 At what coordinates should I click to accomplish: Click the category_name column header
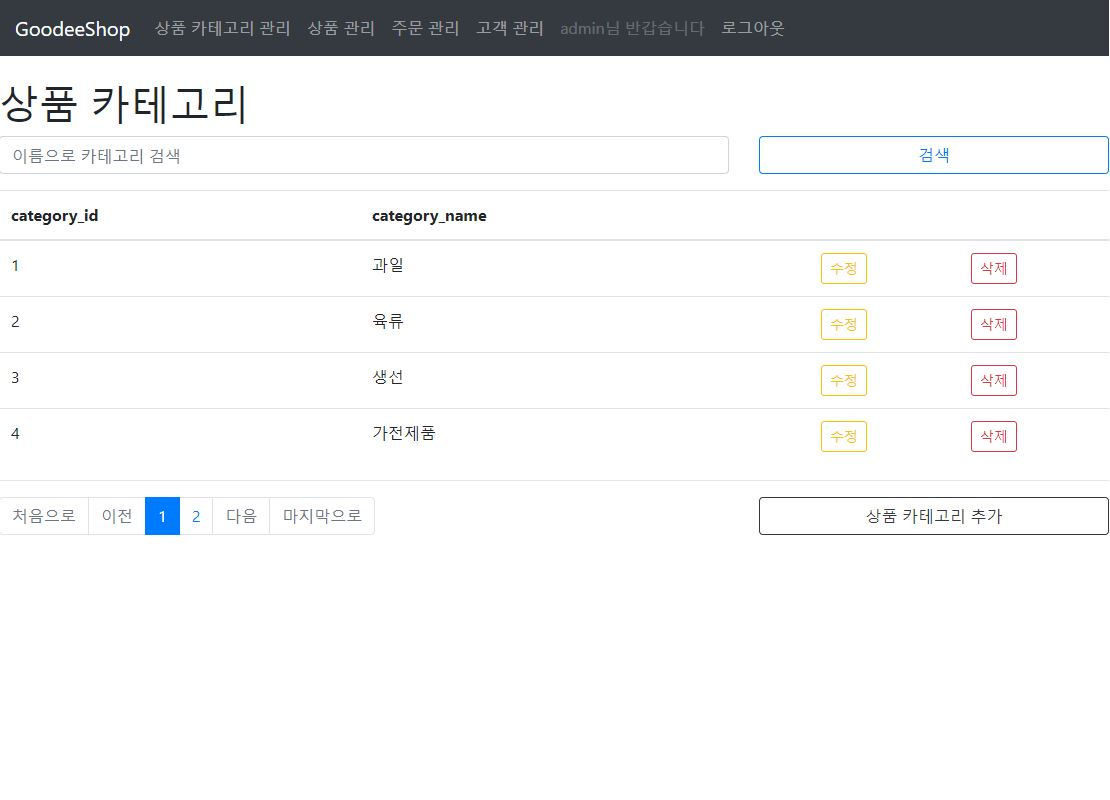[x=429, y=216]
